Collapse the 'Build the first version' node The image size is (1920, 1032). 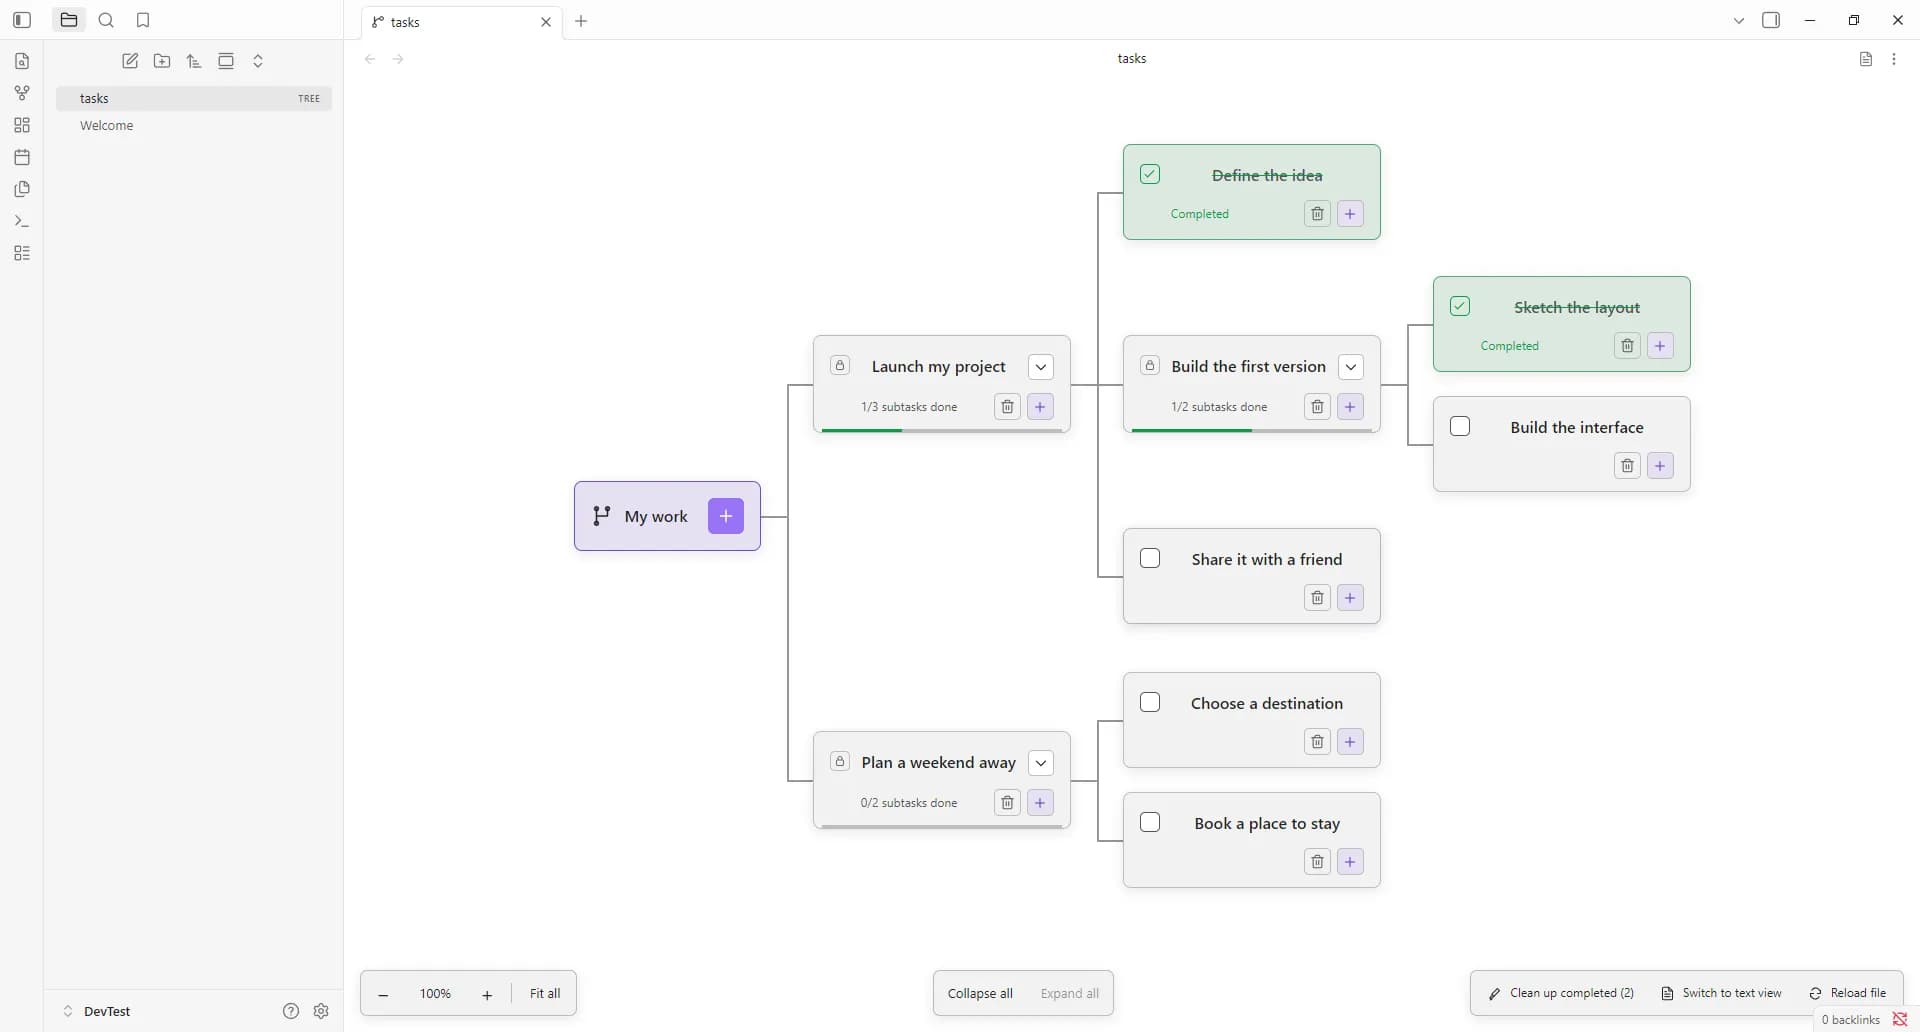1351,367
